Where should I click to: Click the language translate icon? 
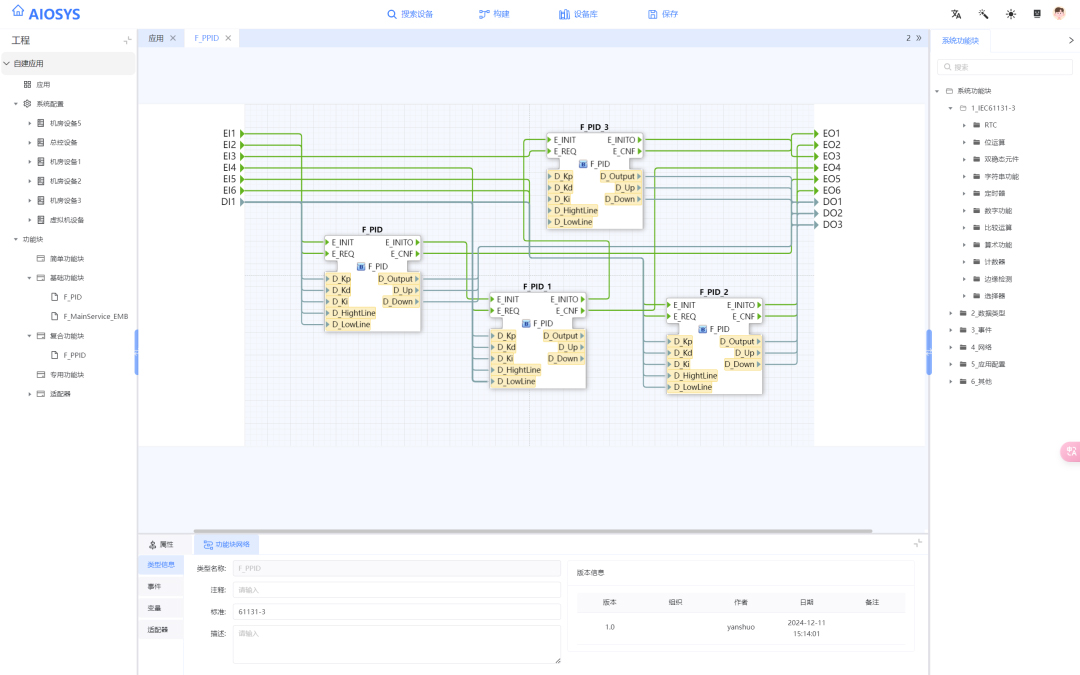pyautogui.click(x=956, y=14)
